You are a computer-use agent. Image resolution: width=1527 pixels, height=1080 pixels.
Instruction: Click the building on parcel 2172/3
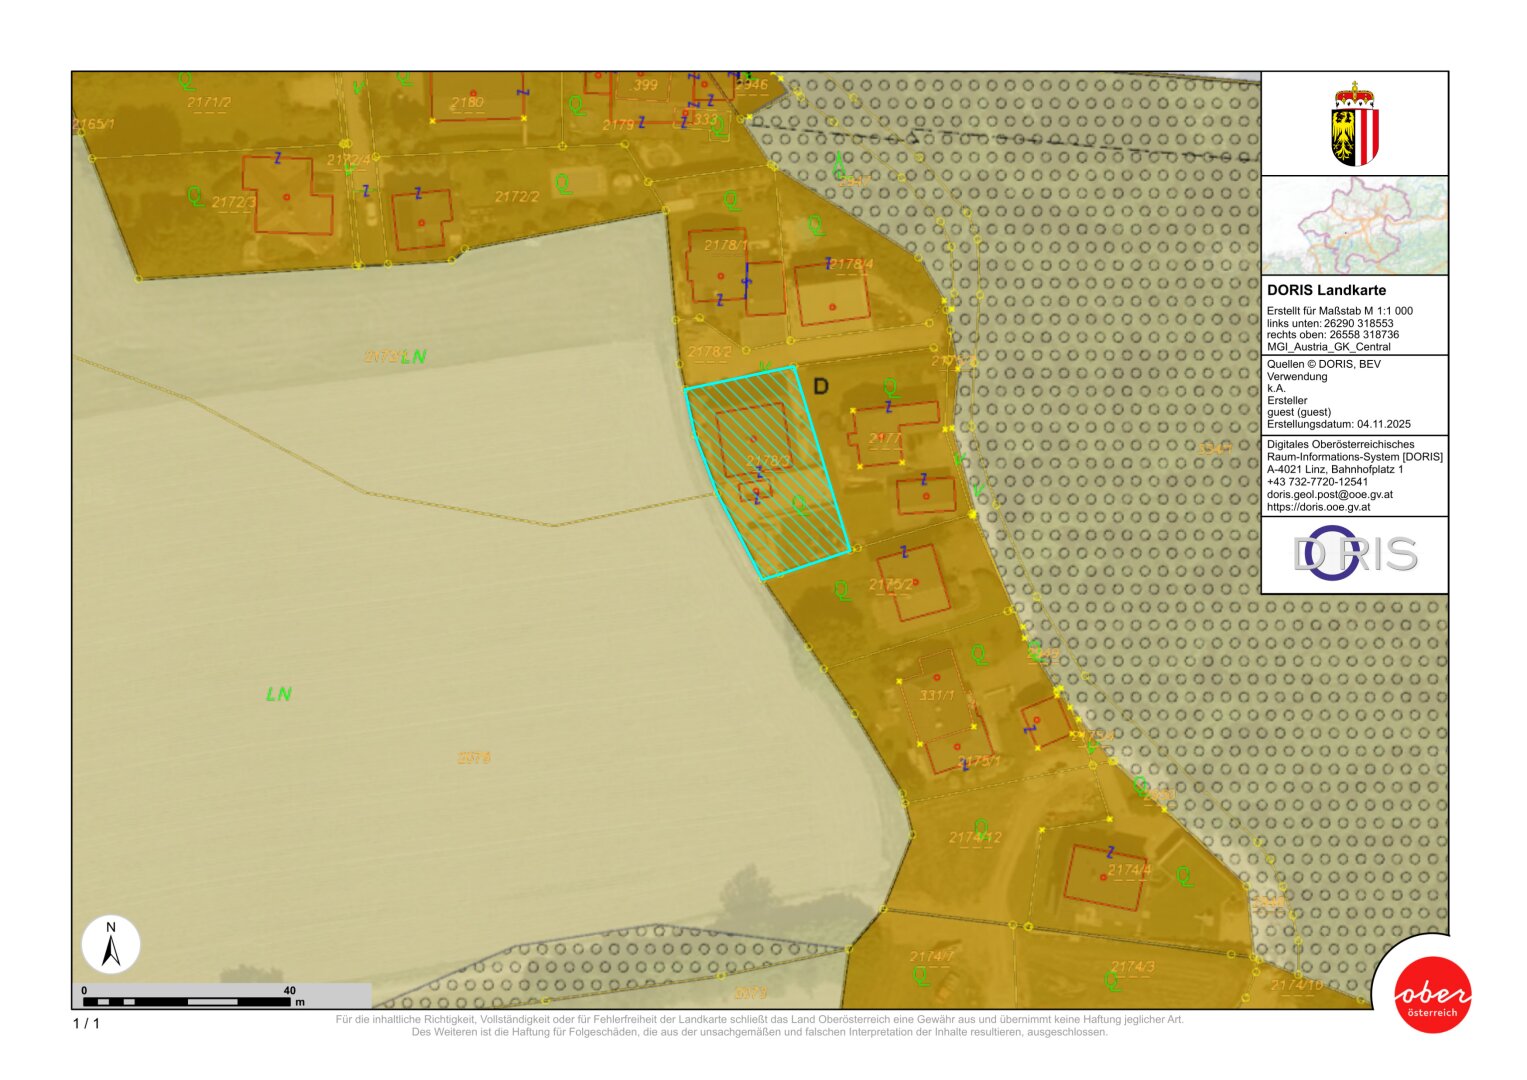click(x=287, y=196)
